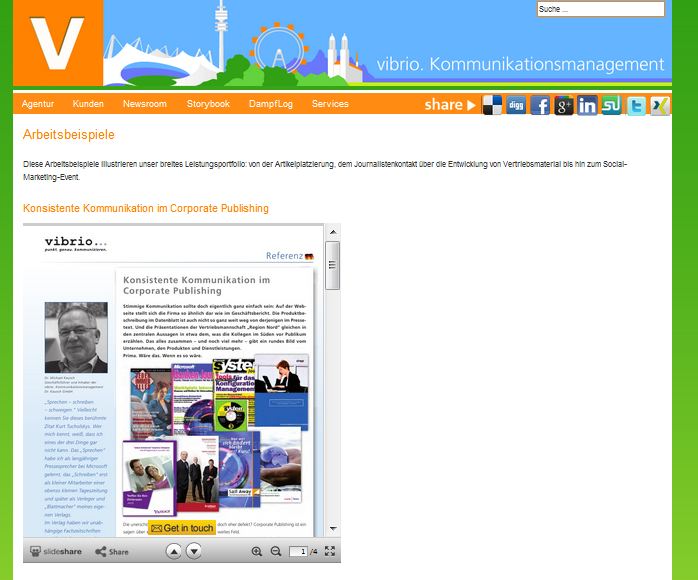Click the scroll up arrow of the viewer
This screenshot has height=580, width=698.
pyautogui.click(x=333, y=232)
